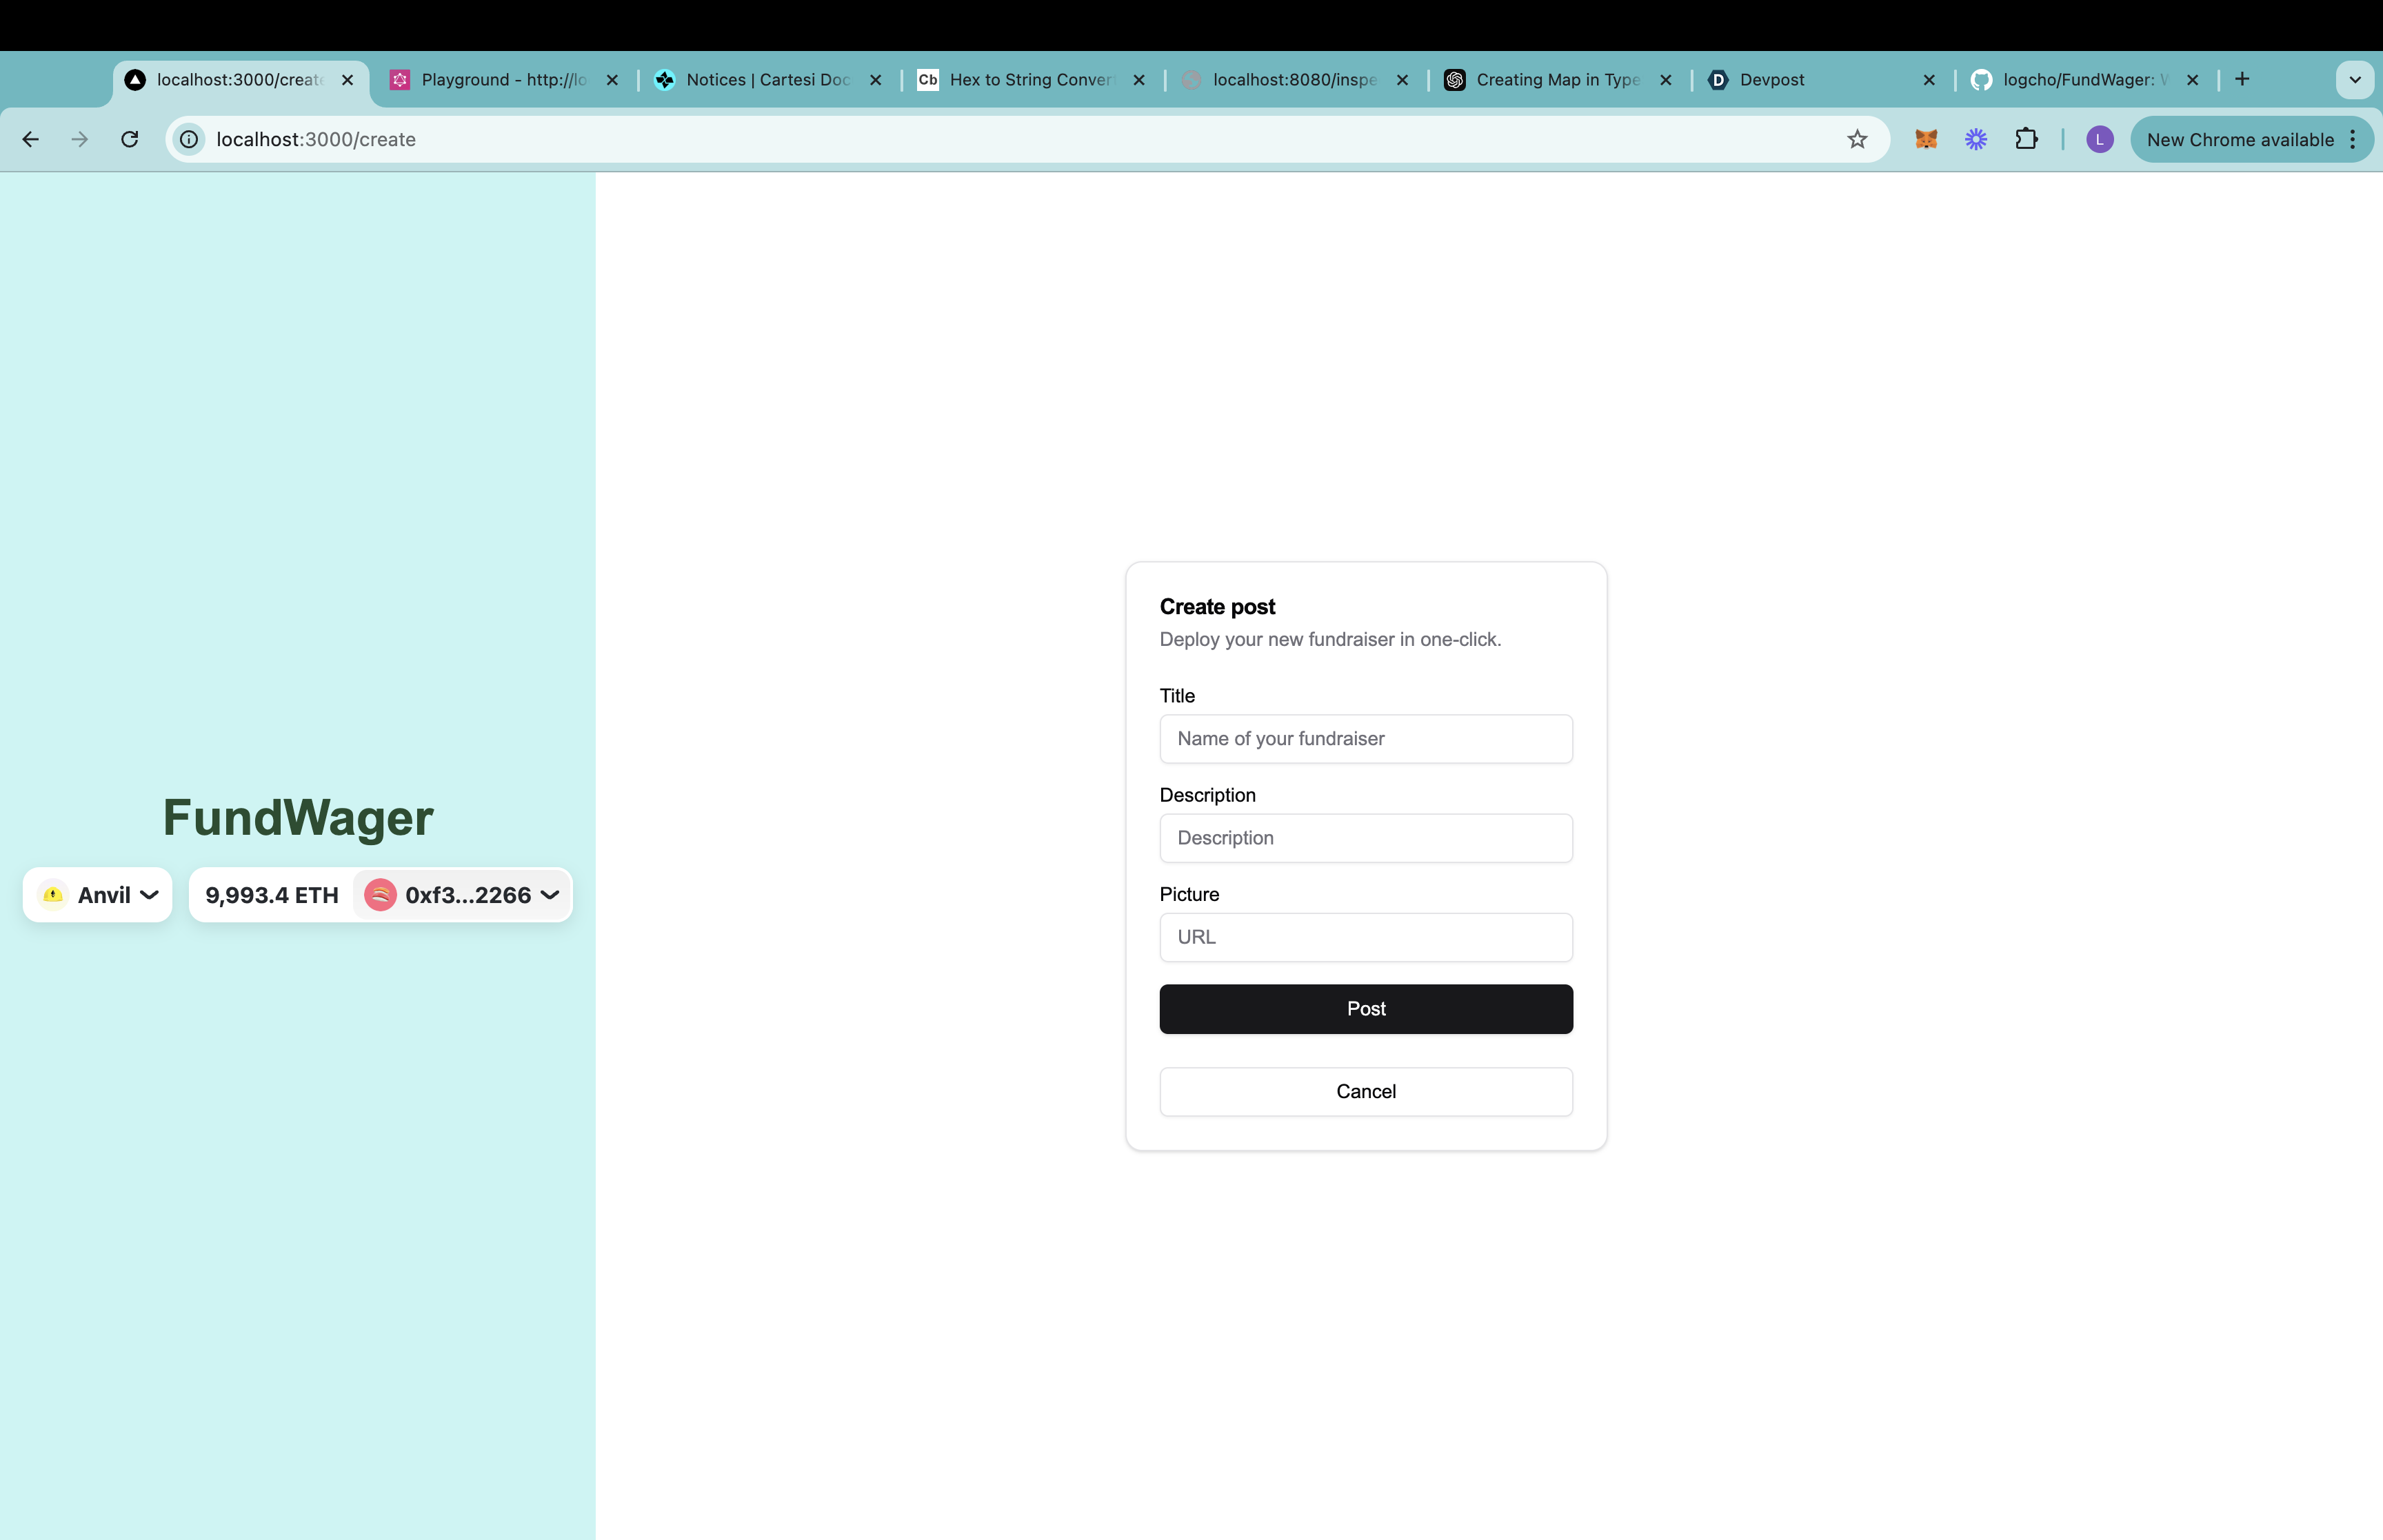Bookmark page with star icon
This screenshot has width=2383, height=1540.
(1857, 139)
